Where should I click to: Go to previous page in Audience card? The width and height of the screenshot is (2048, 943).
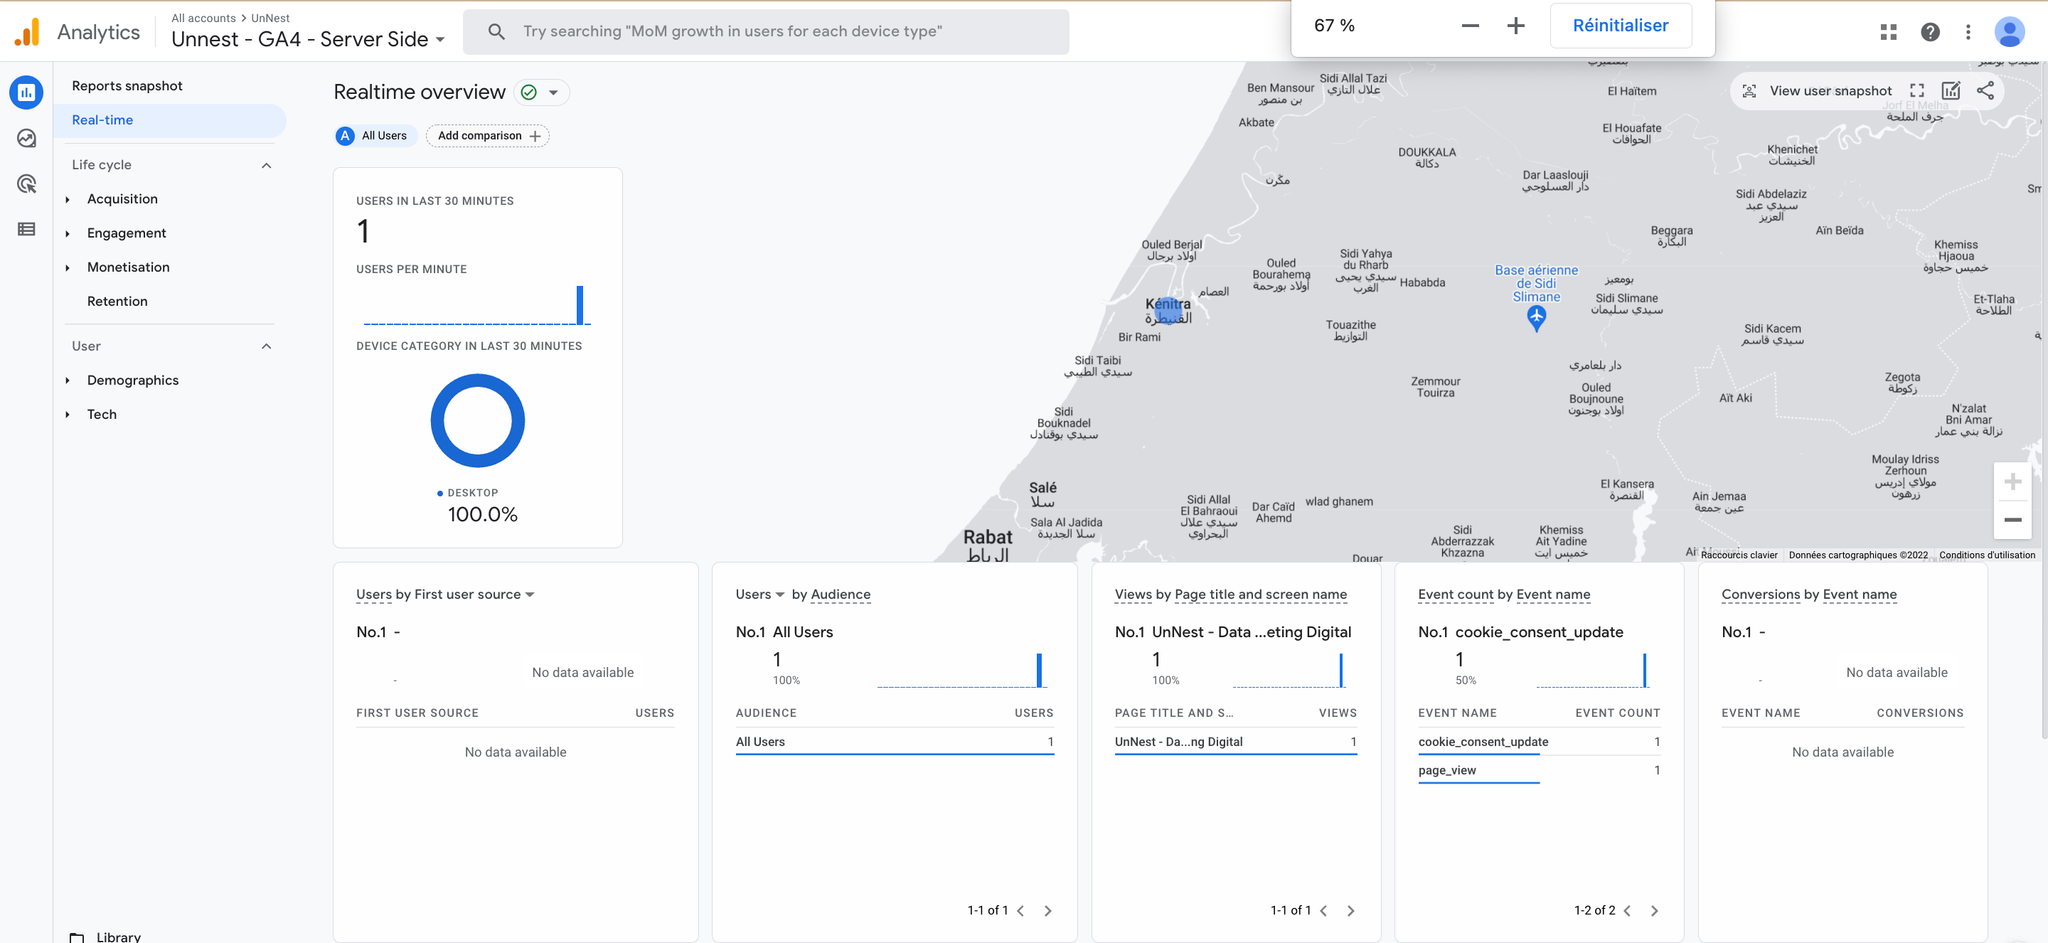1021,911
